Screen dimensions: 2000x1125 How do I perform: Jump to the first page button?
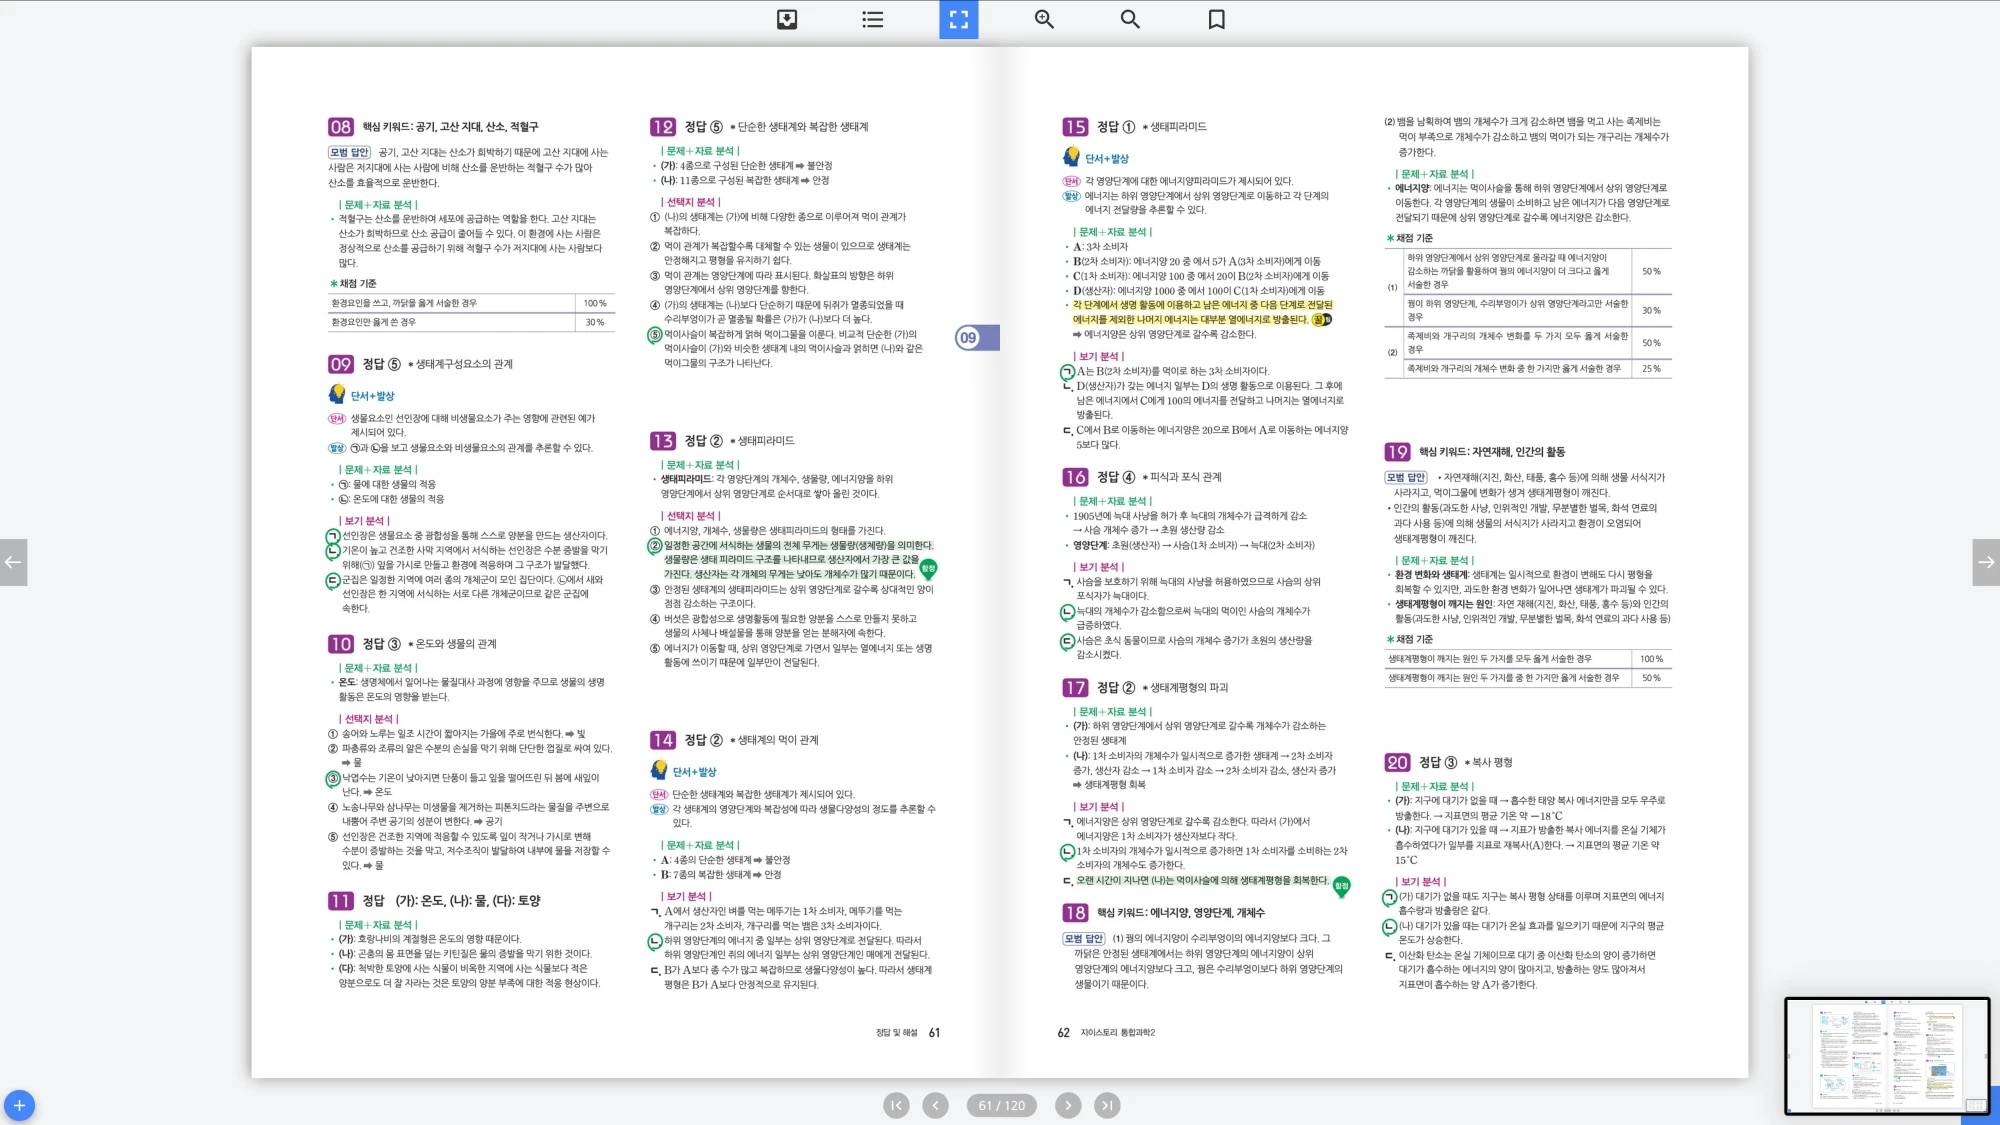point(896,1105)
